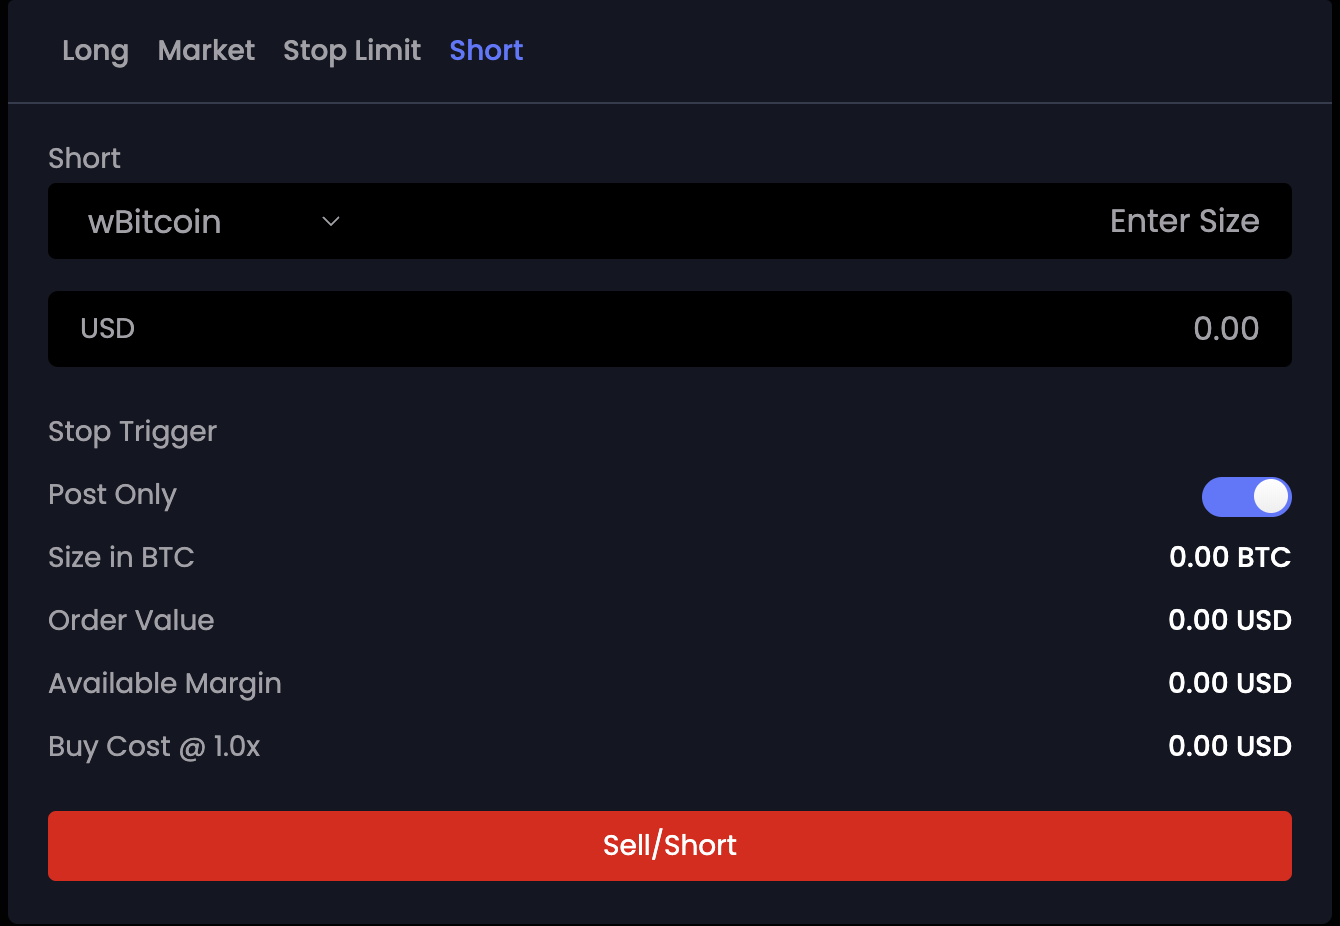Click the chevron arrow beside wBitcoin
The width and height of the screenshot is (1340, 926).
pos(331,221)
